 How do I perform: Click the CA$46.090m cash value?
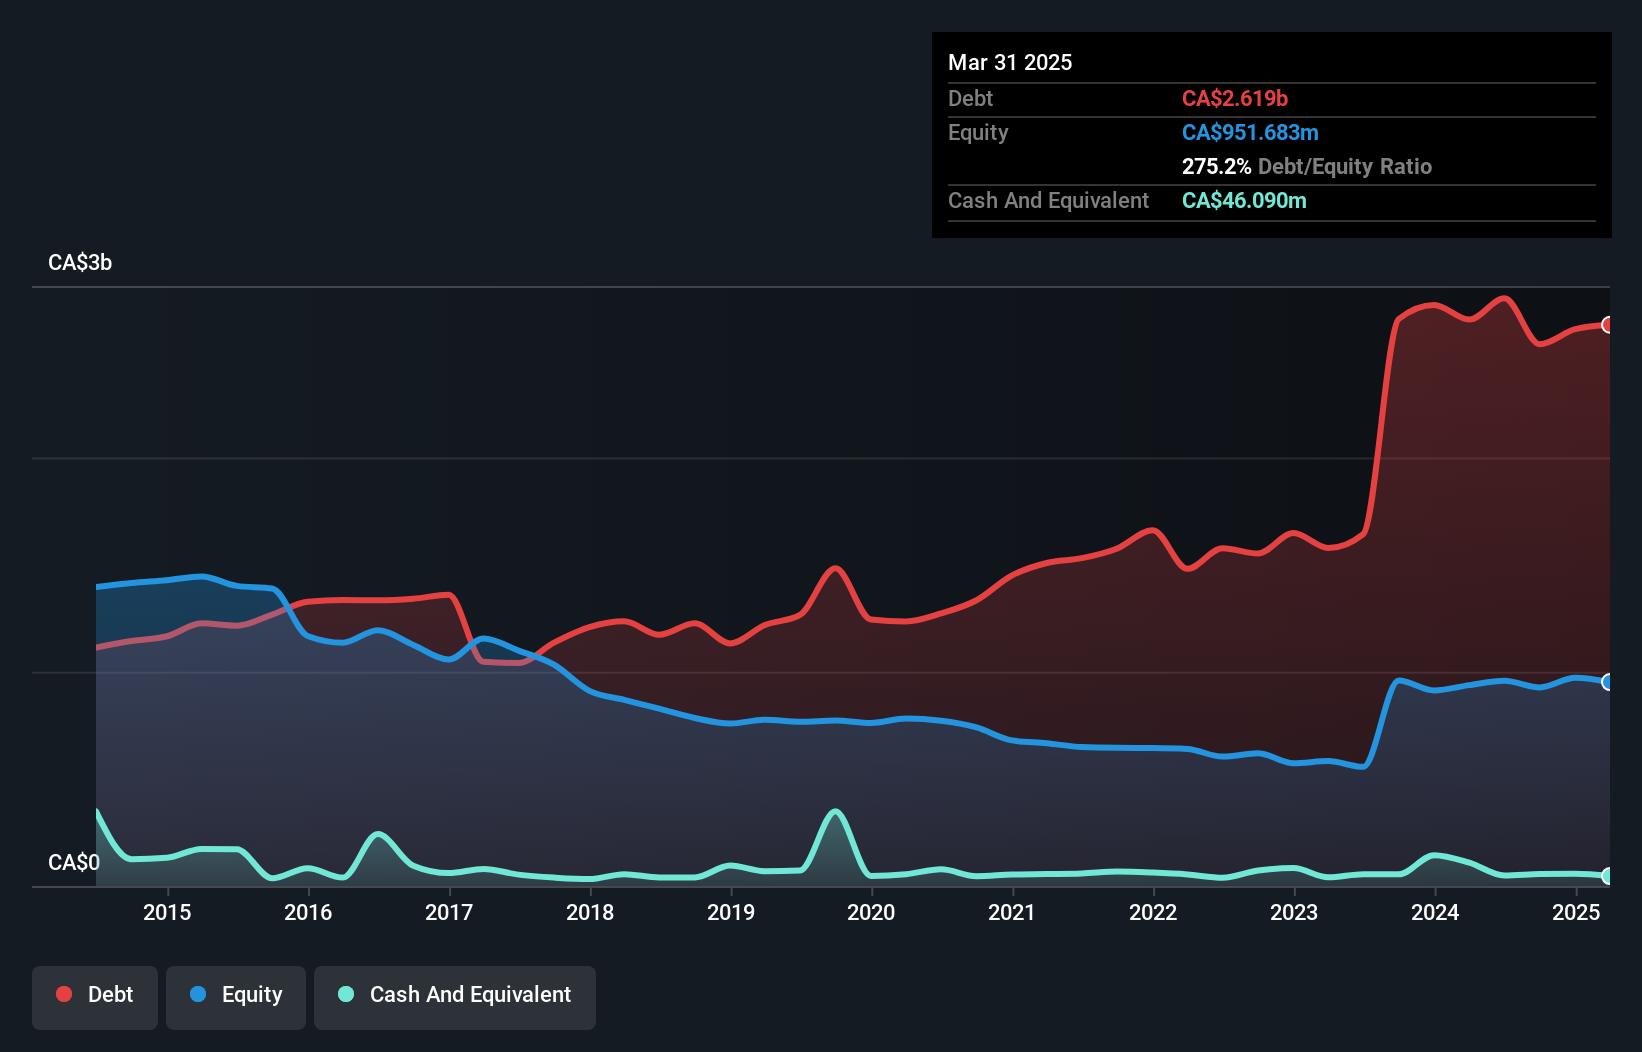click(x=1244, y=200)
